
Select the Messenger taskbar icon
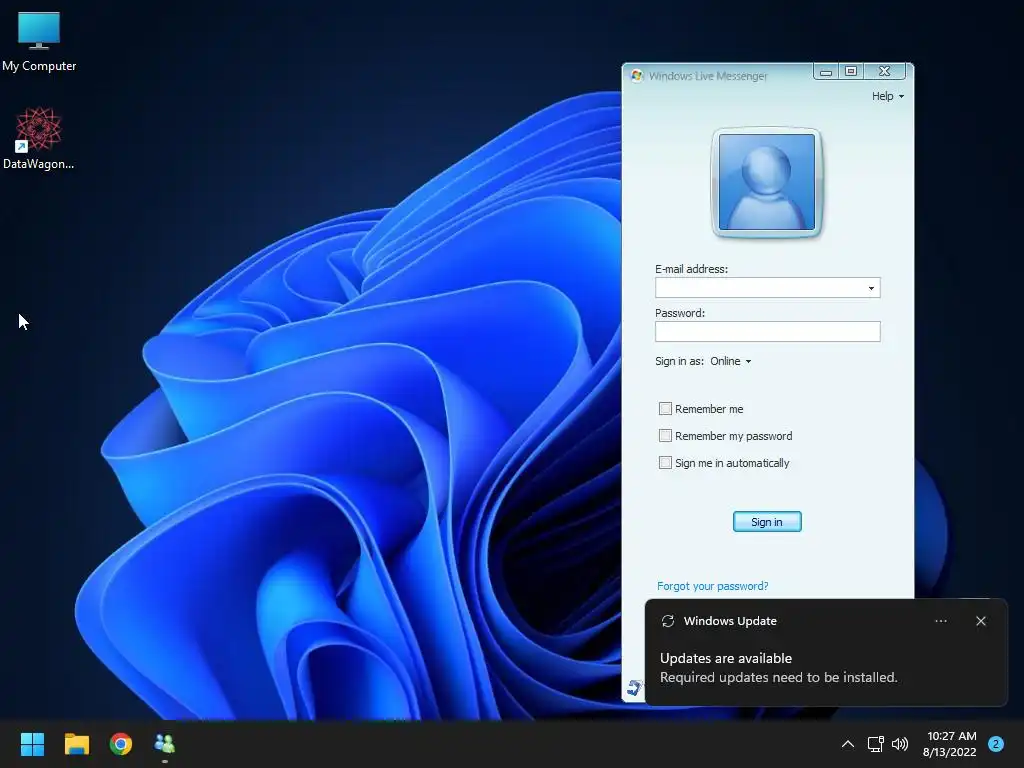[x=165, y=744]
